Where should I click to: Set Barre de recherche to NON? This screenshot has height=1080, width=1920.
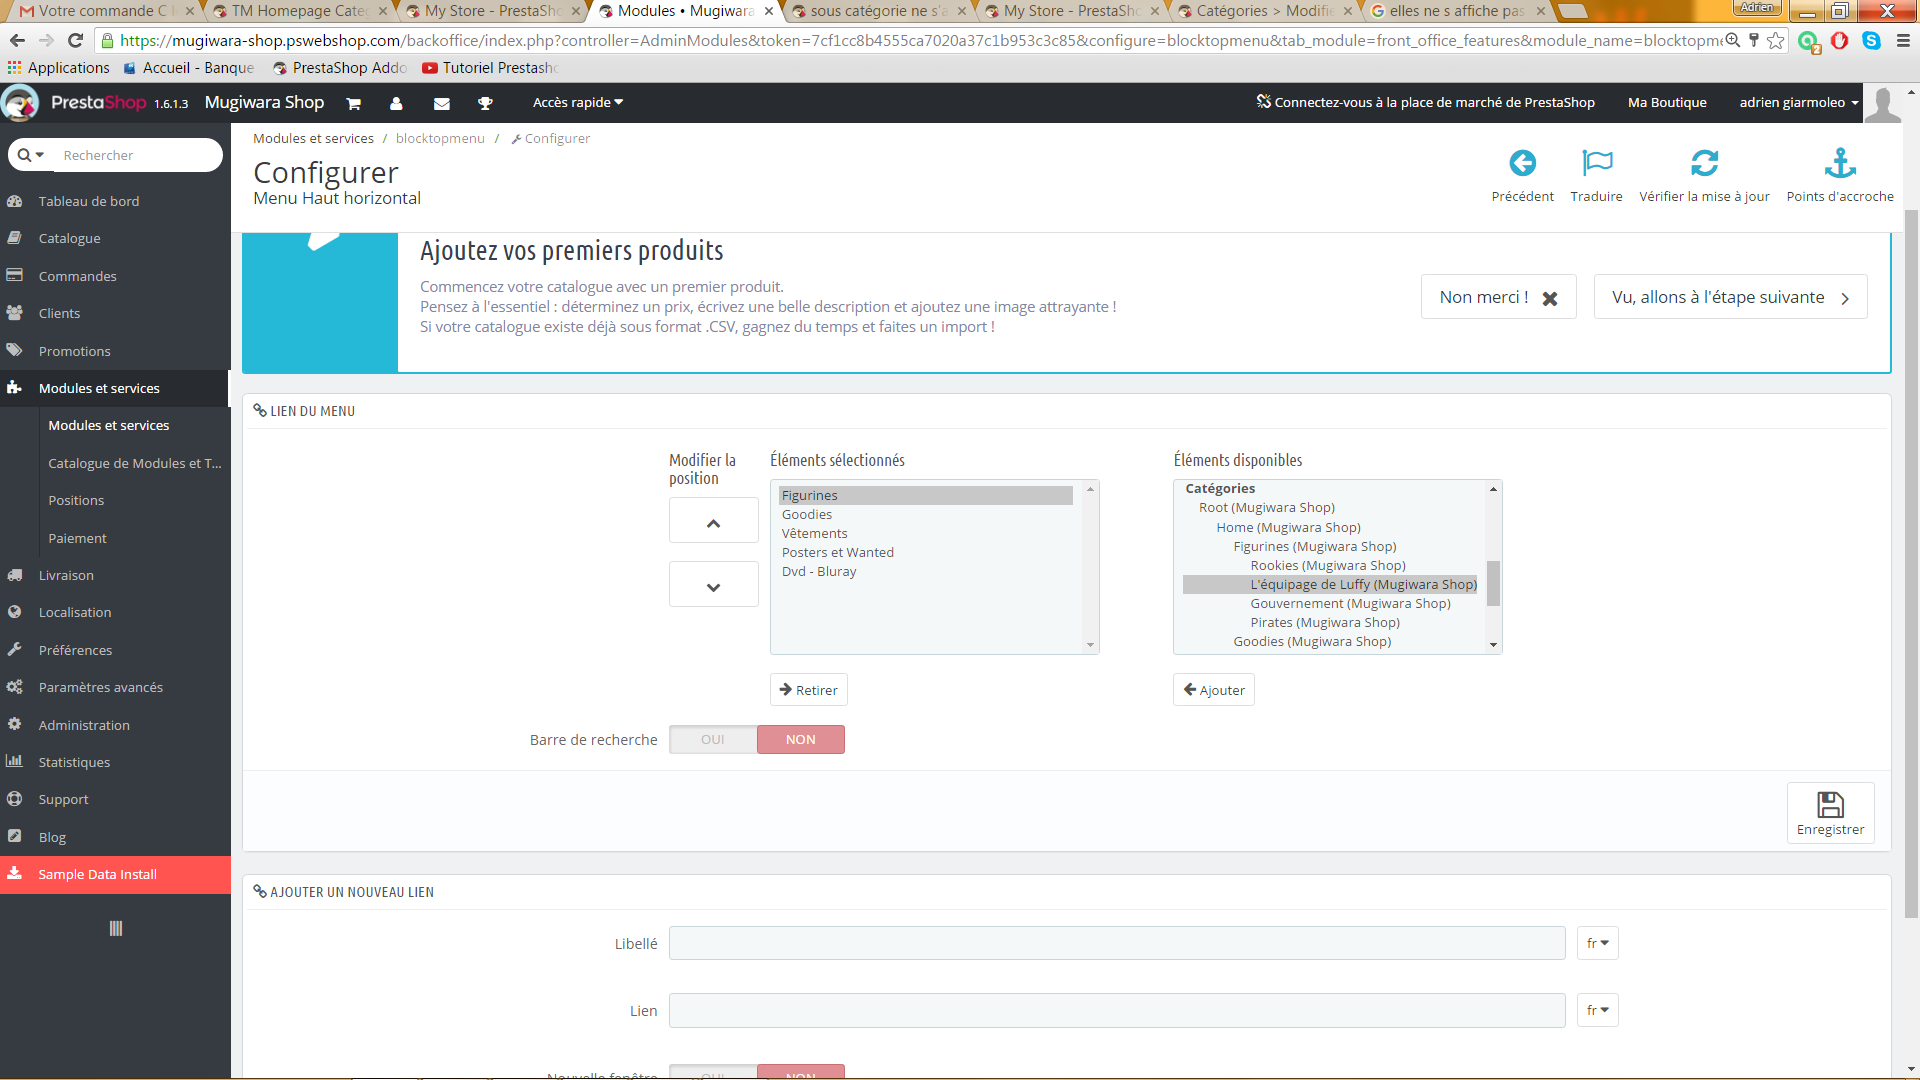point(801,740)
